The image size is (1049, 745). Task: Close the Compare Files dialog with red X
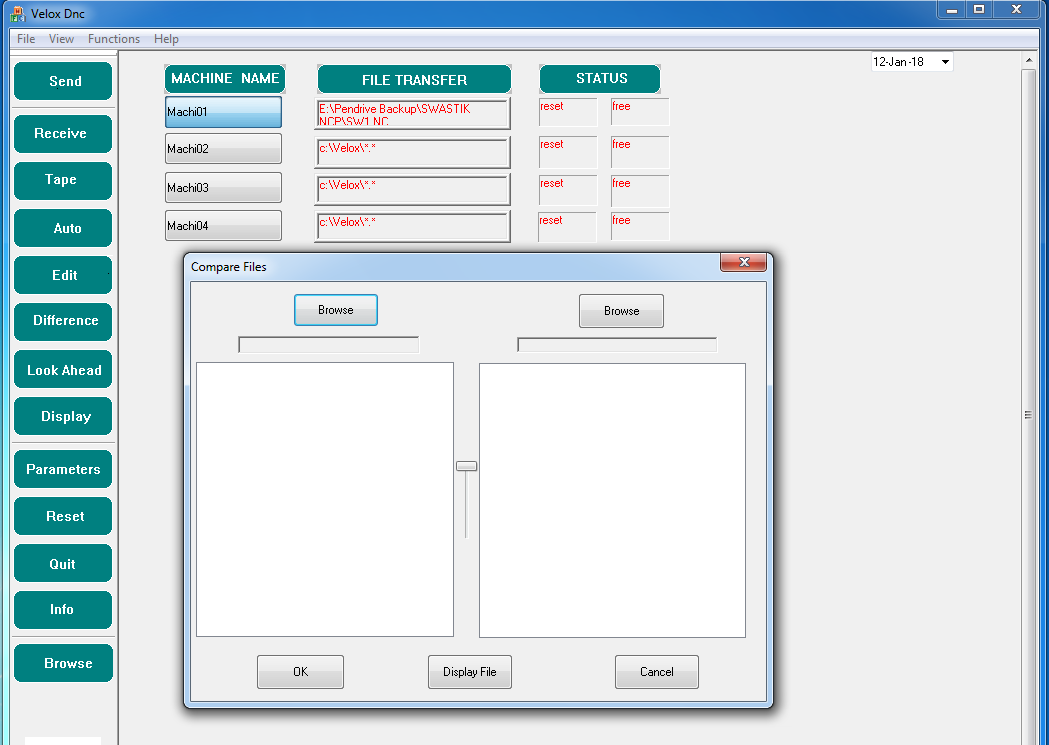pos(744,263)
